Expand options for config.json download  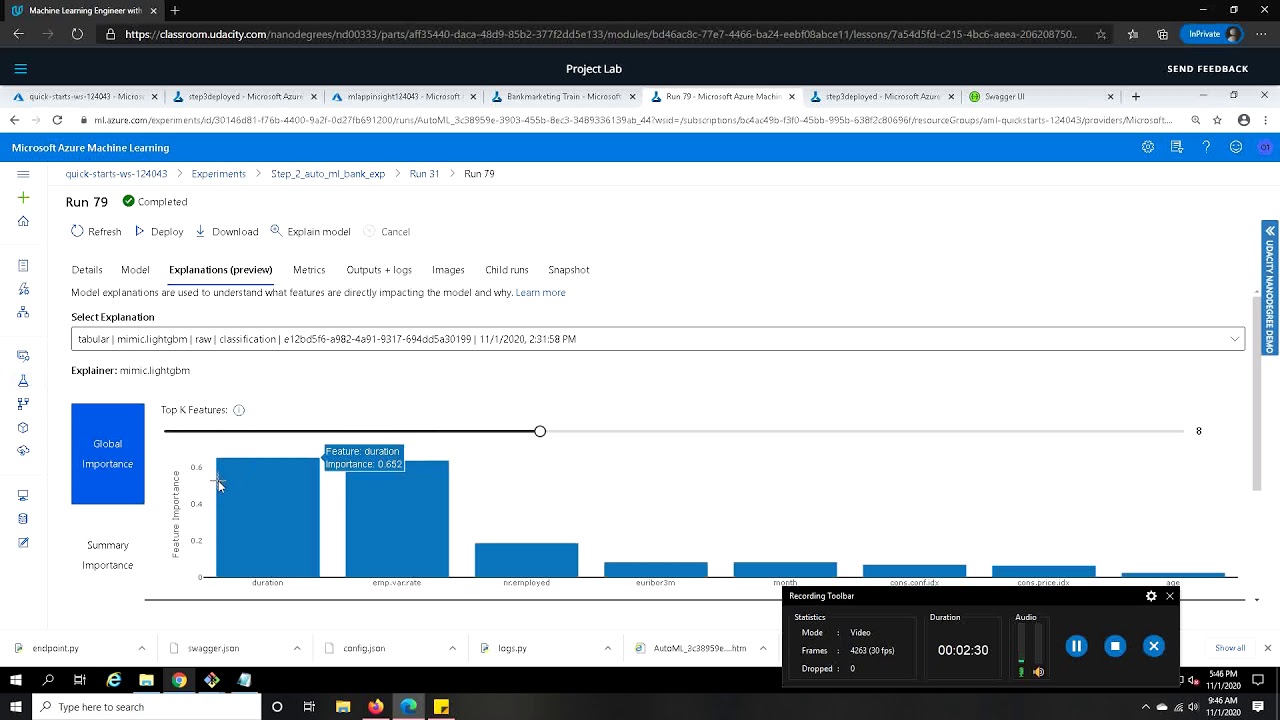coord(452,648)
